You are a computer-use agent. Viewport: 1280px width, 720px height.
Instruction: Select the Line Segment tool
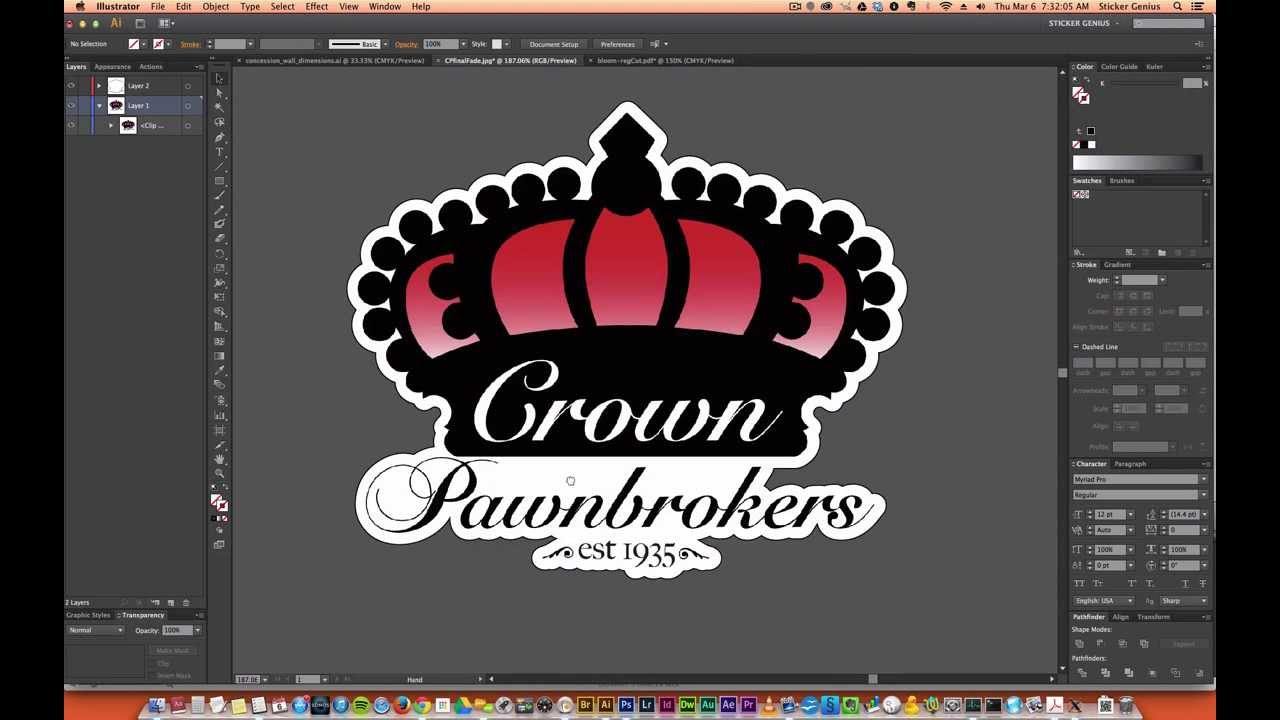[x=219, y=166]
